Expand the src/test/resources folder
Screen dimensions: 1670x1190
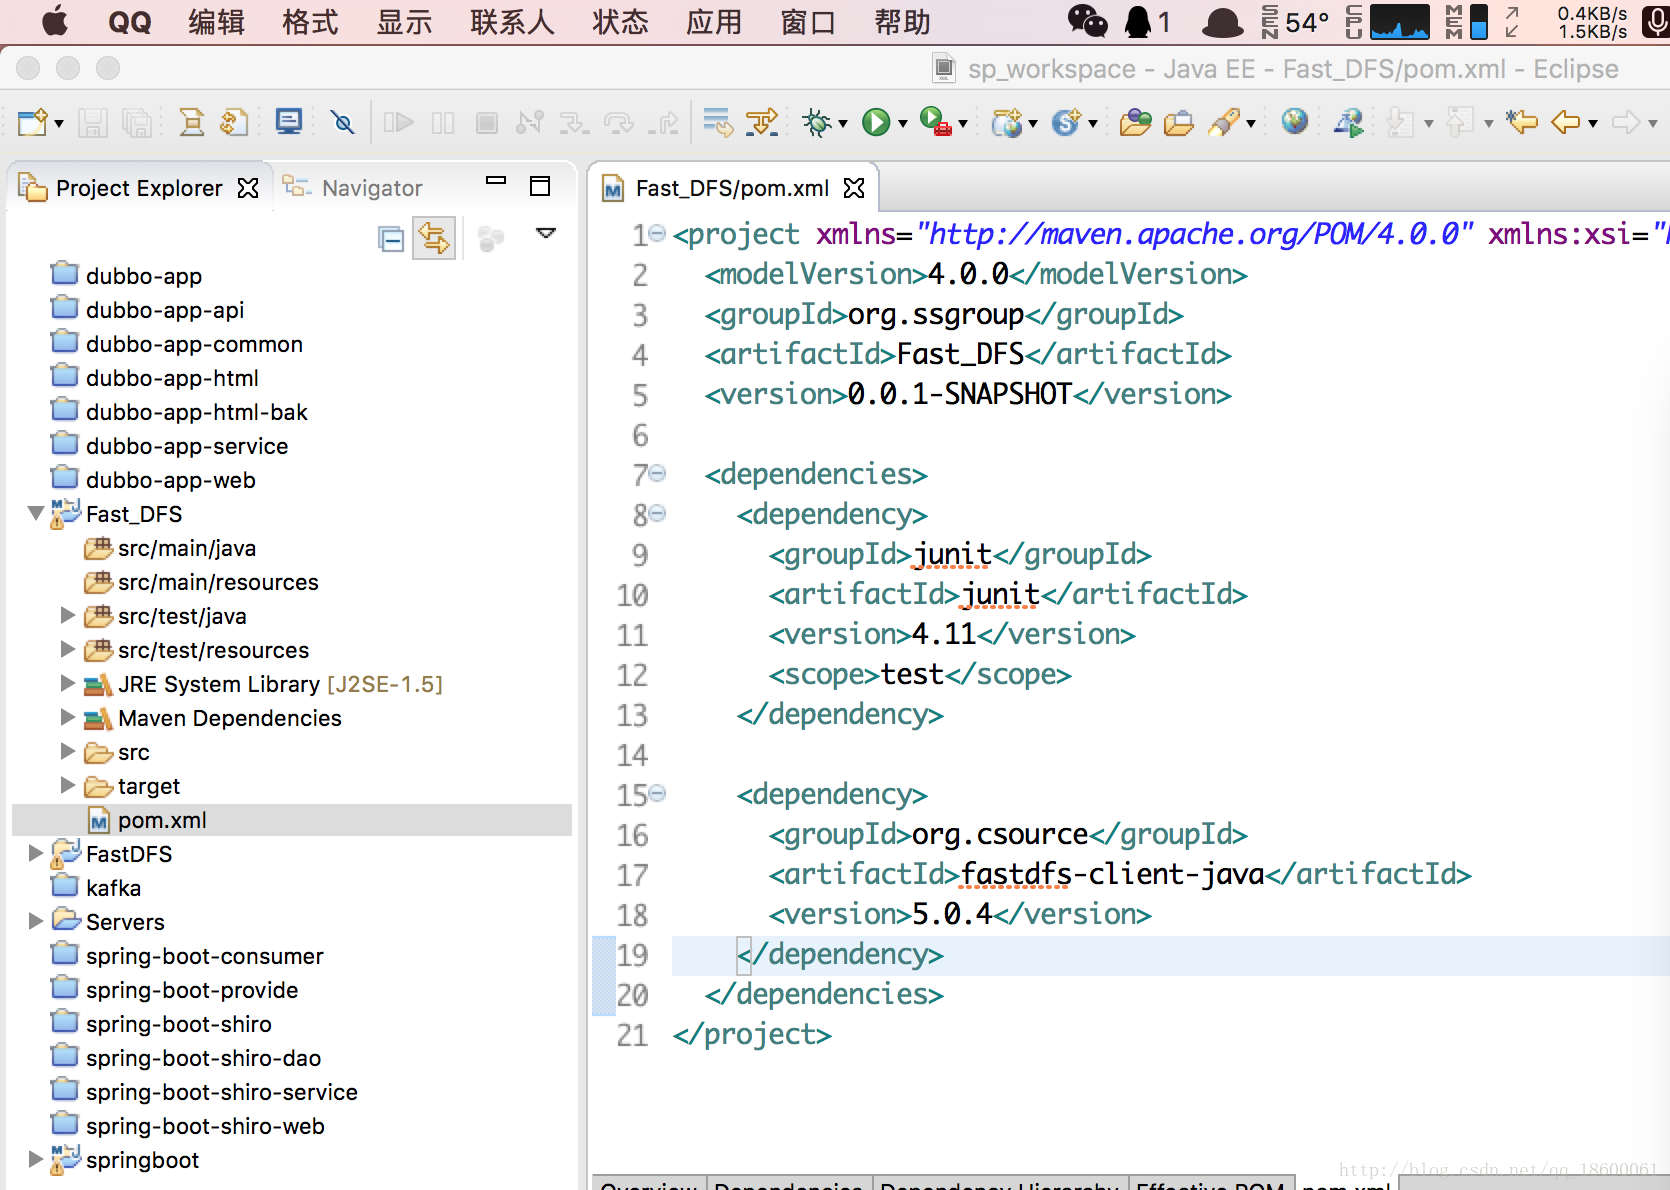click(68, 649)
